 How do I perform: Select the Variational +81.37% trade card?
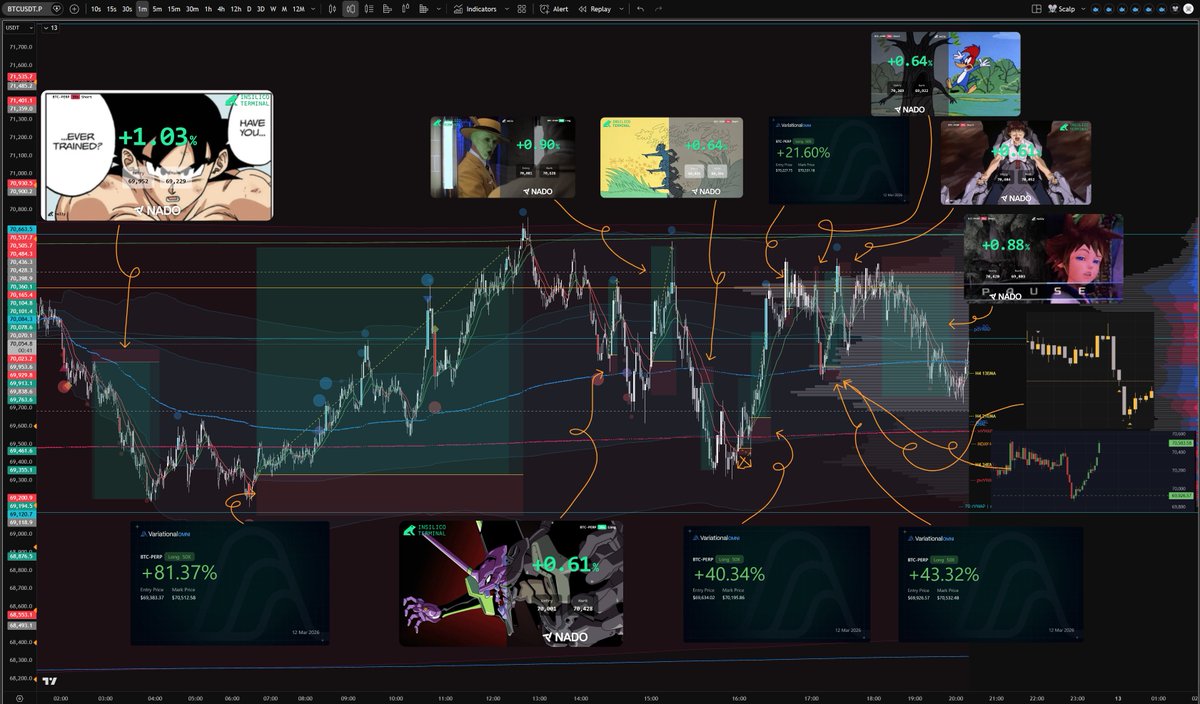click(x=229, y=583)
